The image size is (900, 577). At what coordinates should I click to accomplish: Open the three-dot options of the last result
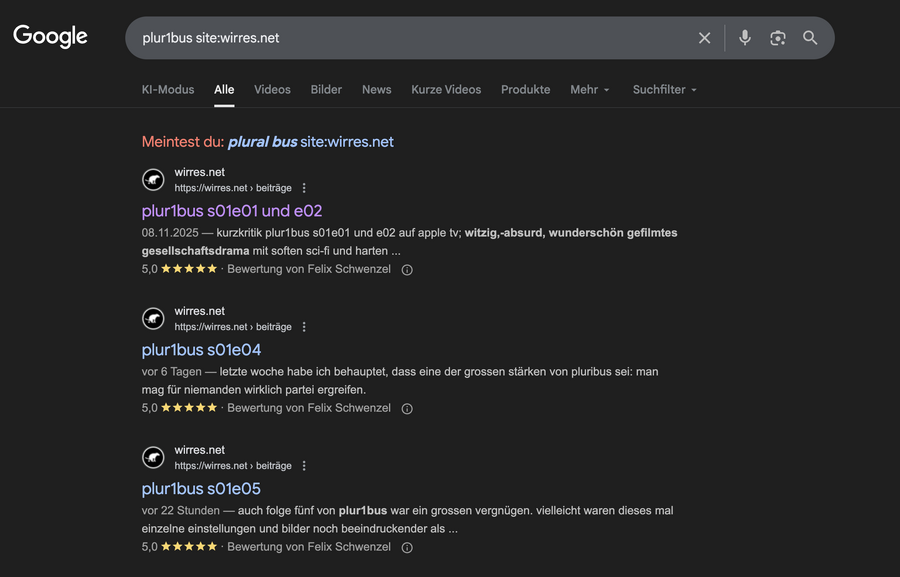(303, 465)
